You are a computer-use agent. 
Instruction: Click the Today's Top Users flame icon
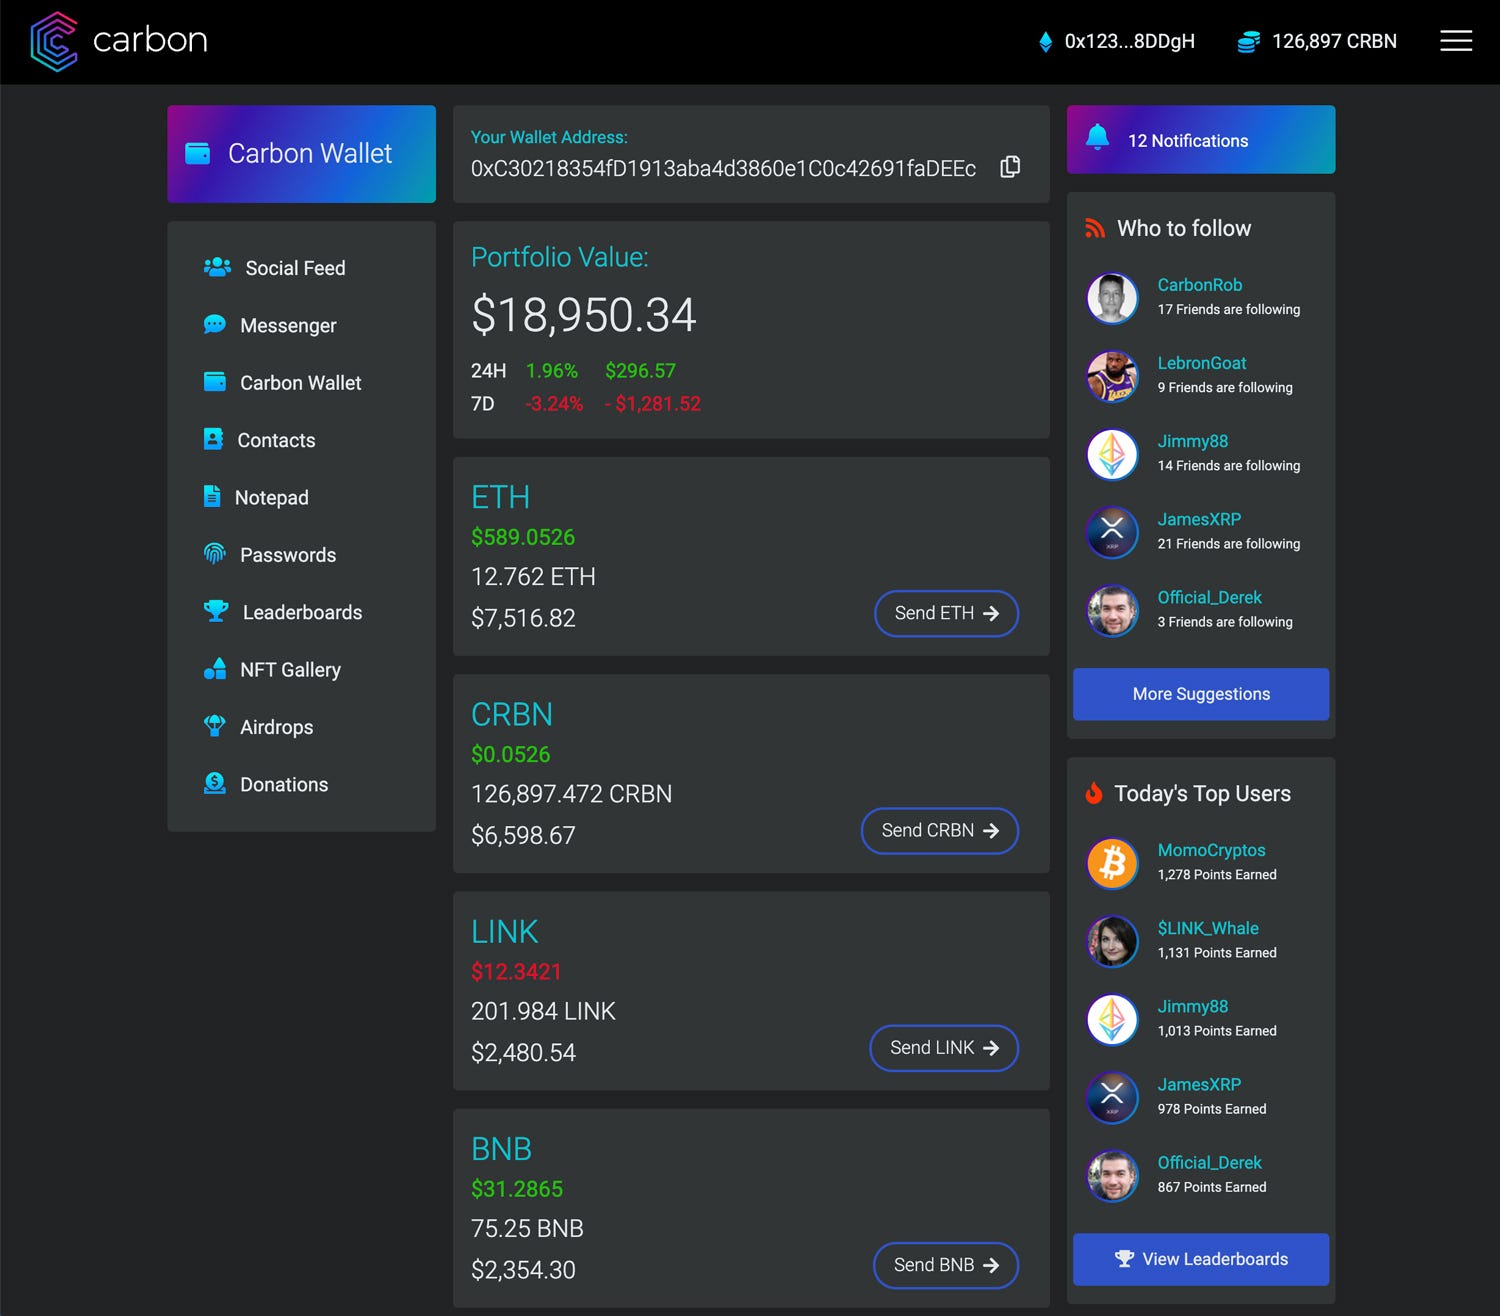(1094, 793)
